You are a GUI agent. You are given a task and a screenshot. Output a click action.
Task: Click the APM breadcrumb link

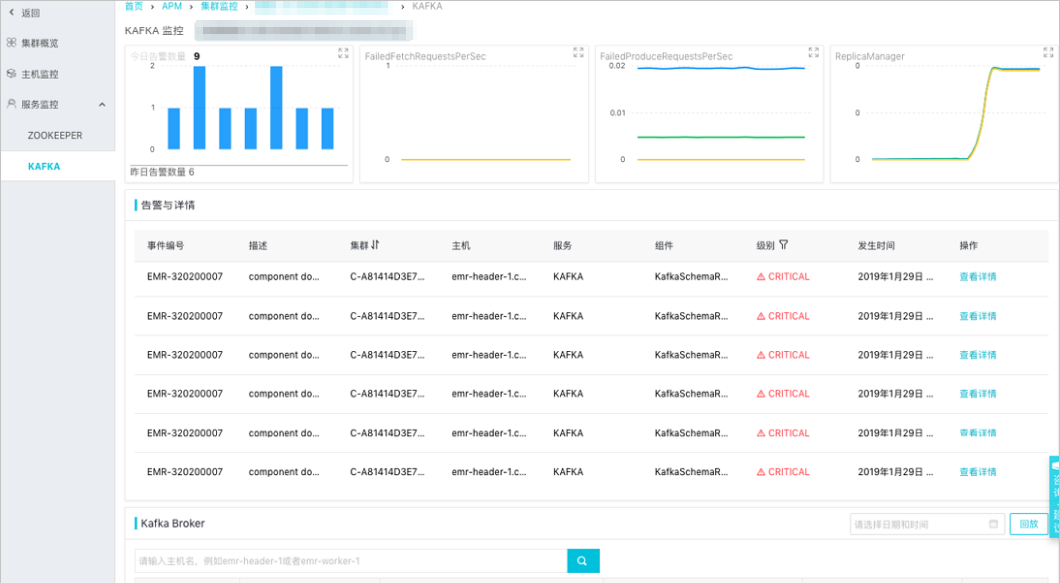(172, 6)
